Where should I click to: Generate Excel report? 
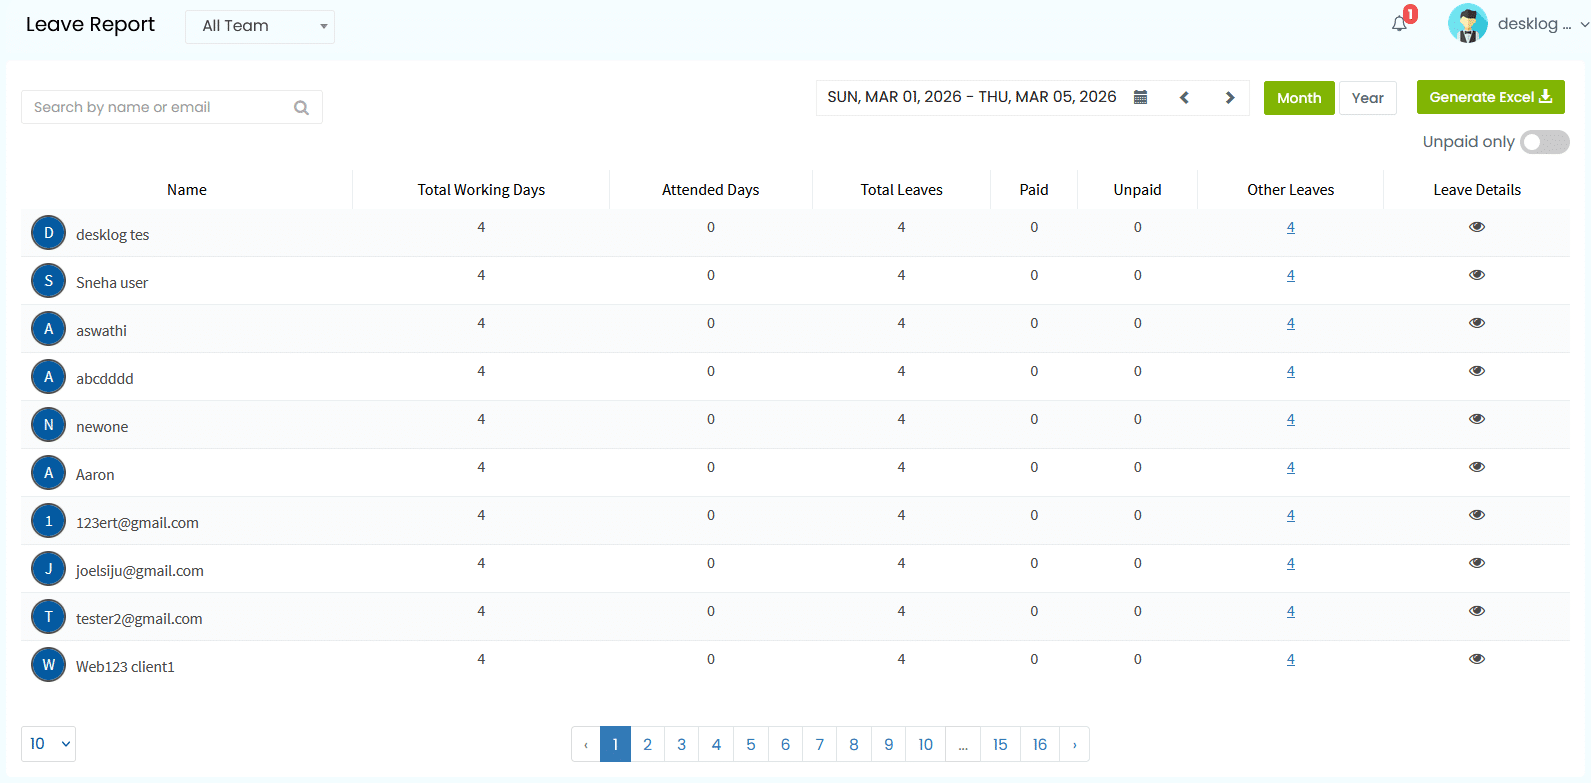1490,97
